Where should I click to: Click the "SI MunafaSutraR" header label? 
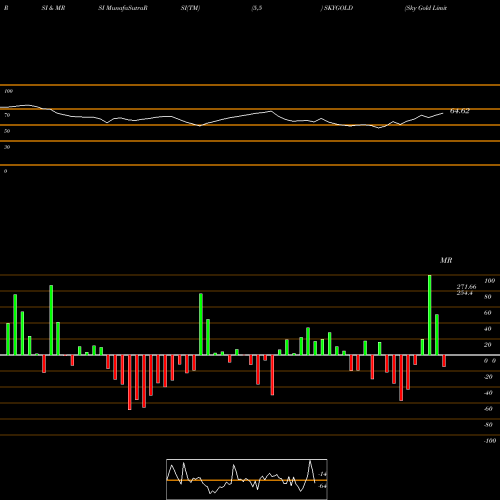(123, 8)
